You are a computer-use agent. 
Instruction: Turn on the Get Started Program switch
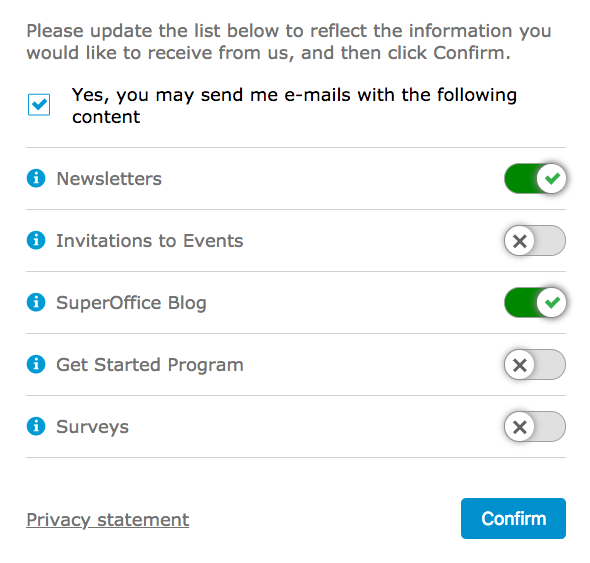[535, 364]
